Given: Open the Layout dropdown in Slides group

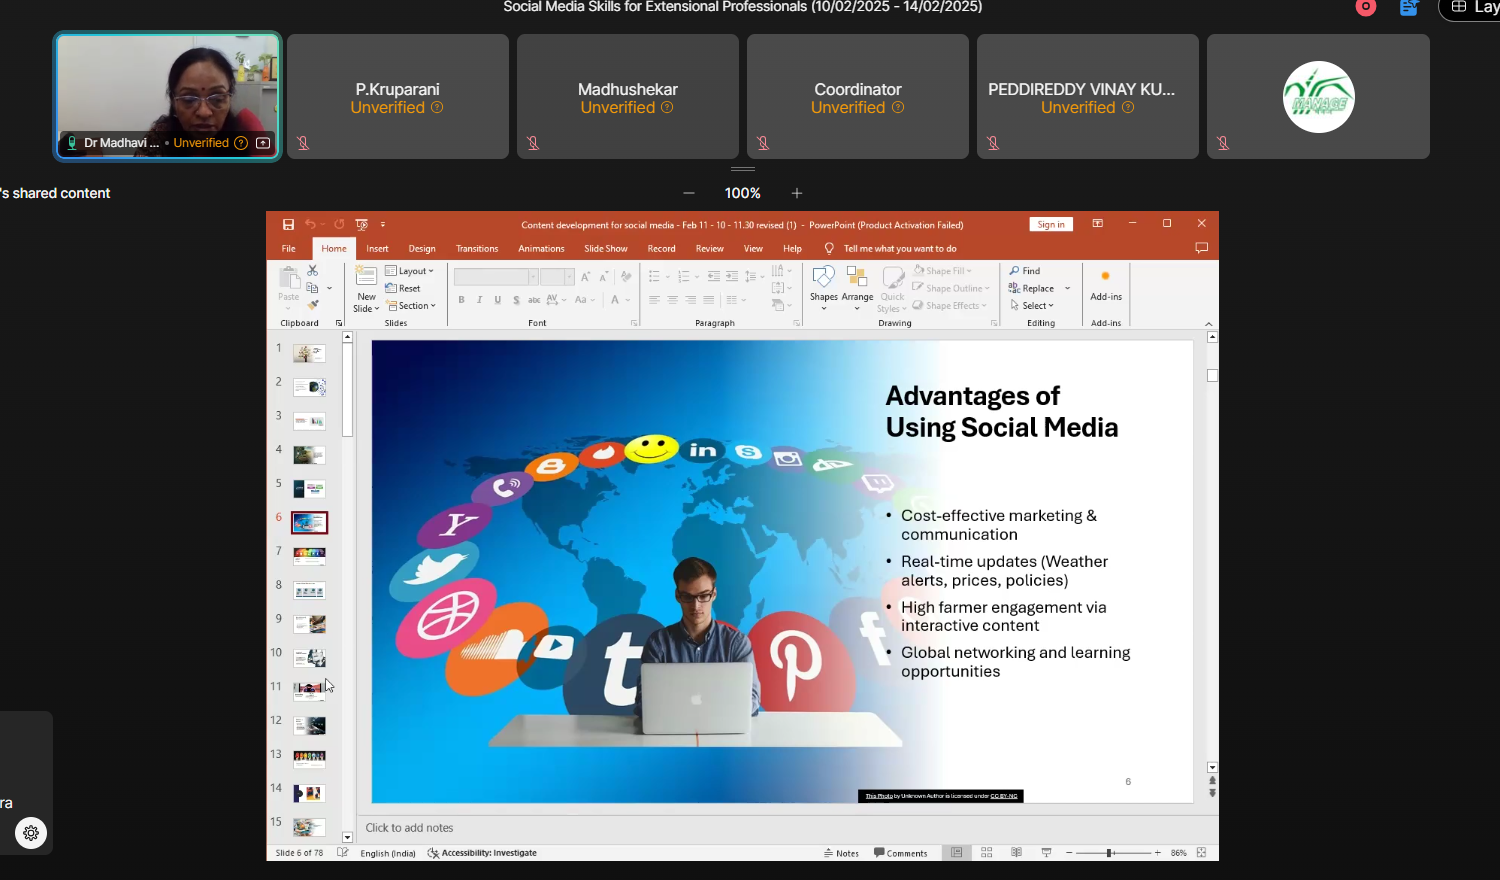Looking at the screenshot, I should (410, 271).
